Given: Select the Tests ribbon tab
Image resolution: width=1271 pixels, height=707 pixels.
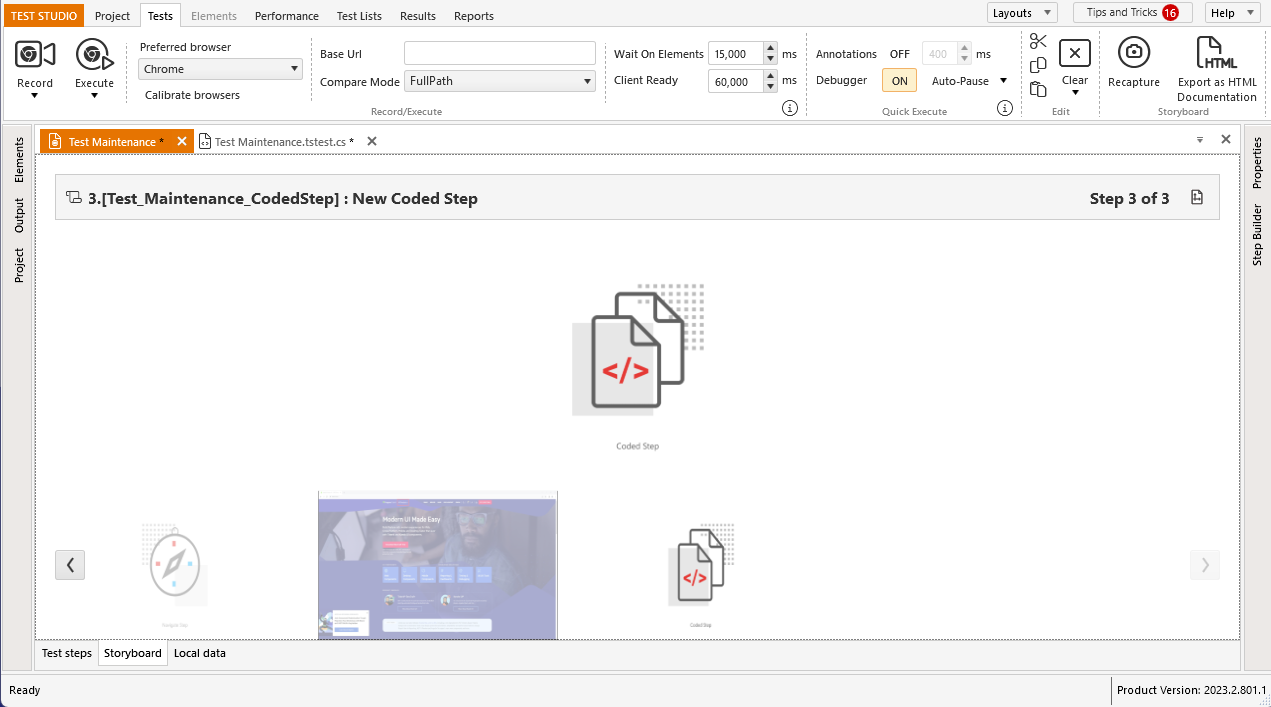Looking at the screenshot, I should point(160,16).
